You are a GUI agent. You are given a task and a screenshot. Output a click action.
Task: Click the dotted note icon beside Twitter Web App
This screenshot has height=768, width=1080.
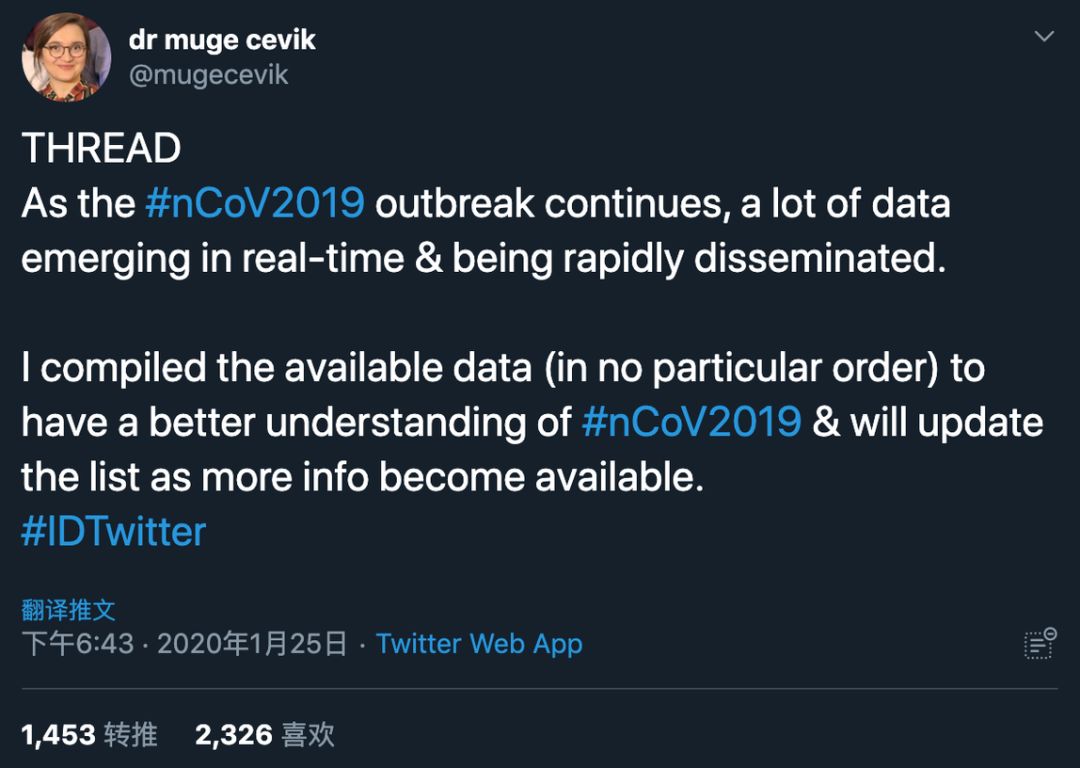click(x=1040, y=643)
